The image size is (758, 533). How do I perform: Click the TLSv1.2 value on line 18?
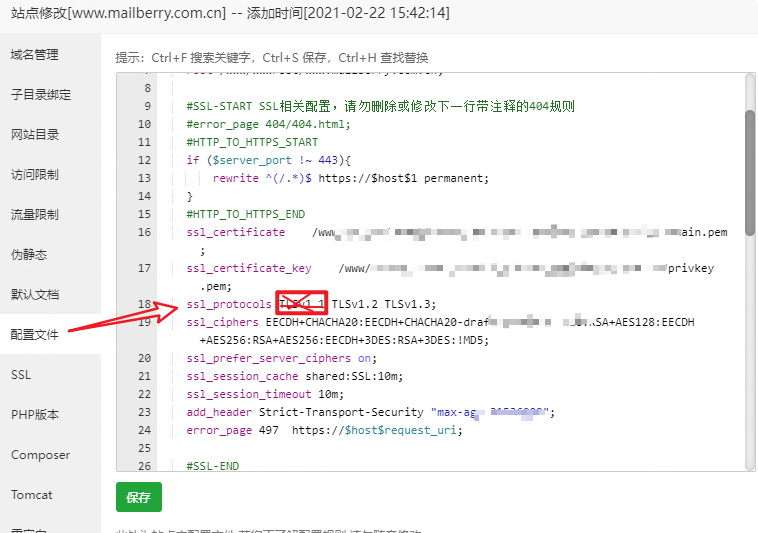pos(354,304)
